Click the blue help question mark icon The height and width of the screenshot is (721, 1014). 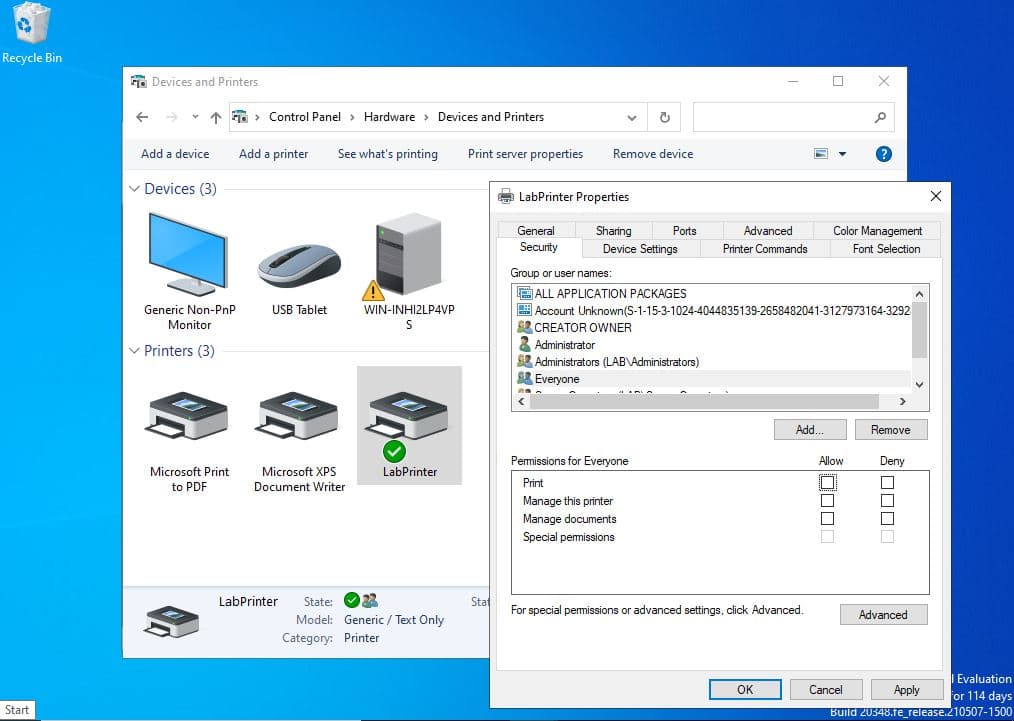(x=883, y=154)
